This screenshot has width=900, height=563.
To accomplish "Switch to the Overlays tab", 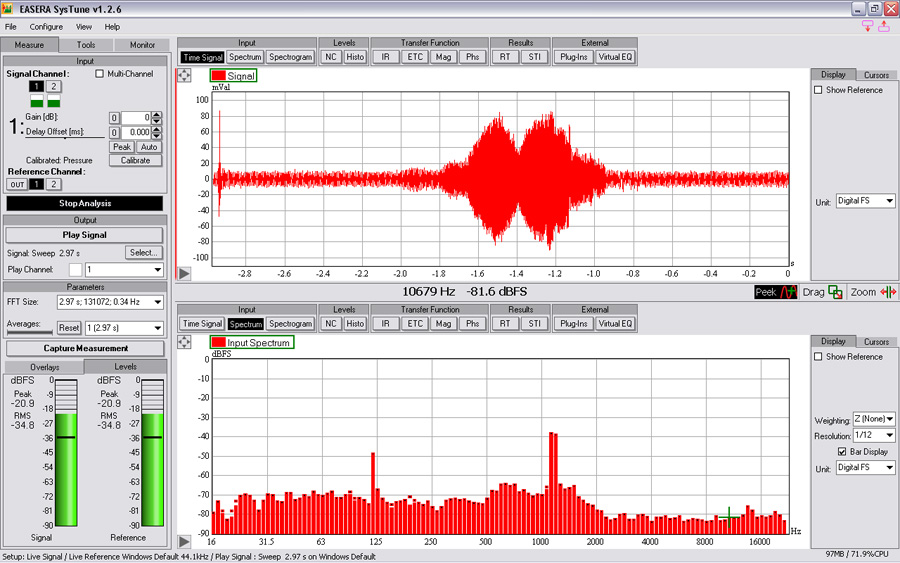I will 44,367.
